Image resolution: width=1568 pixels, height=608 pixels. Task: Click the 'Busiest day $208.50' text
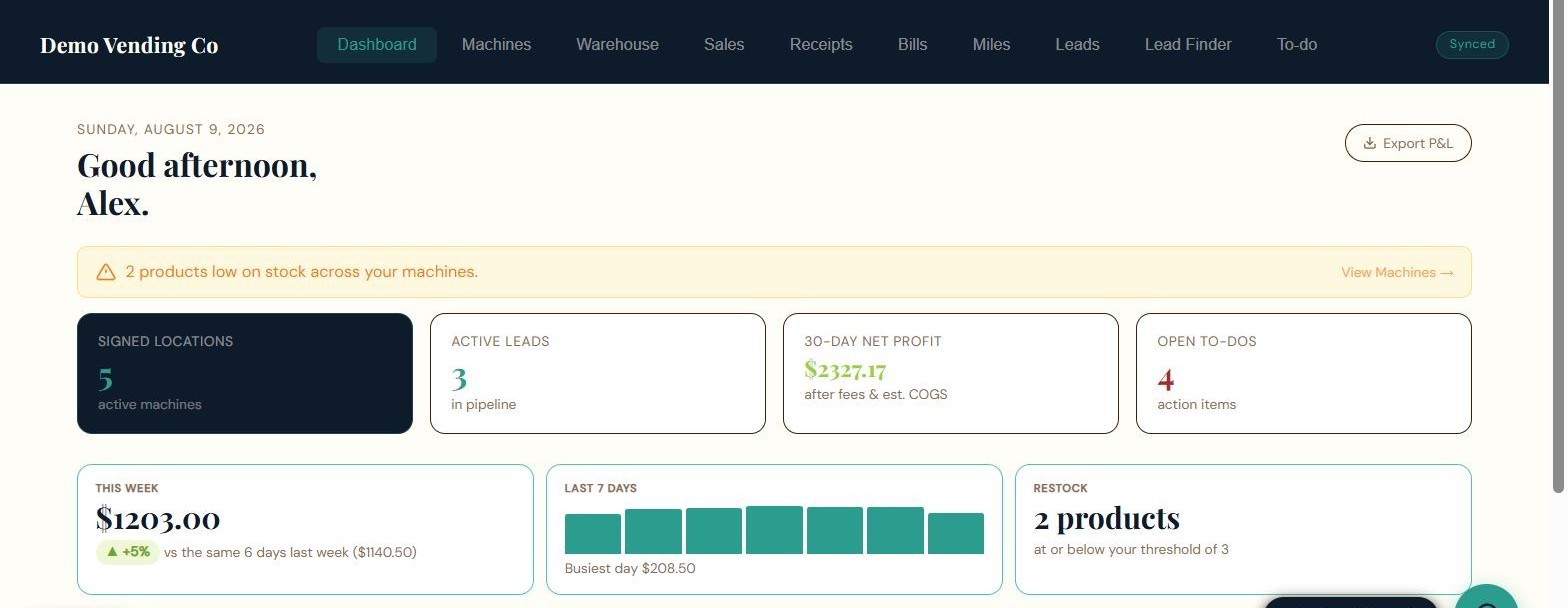click(x=630, y=569)
